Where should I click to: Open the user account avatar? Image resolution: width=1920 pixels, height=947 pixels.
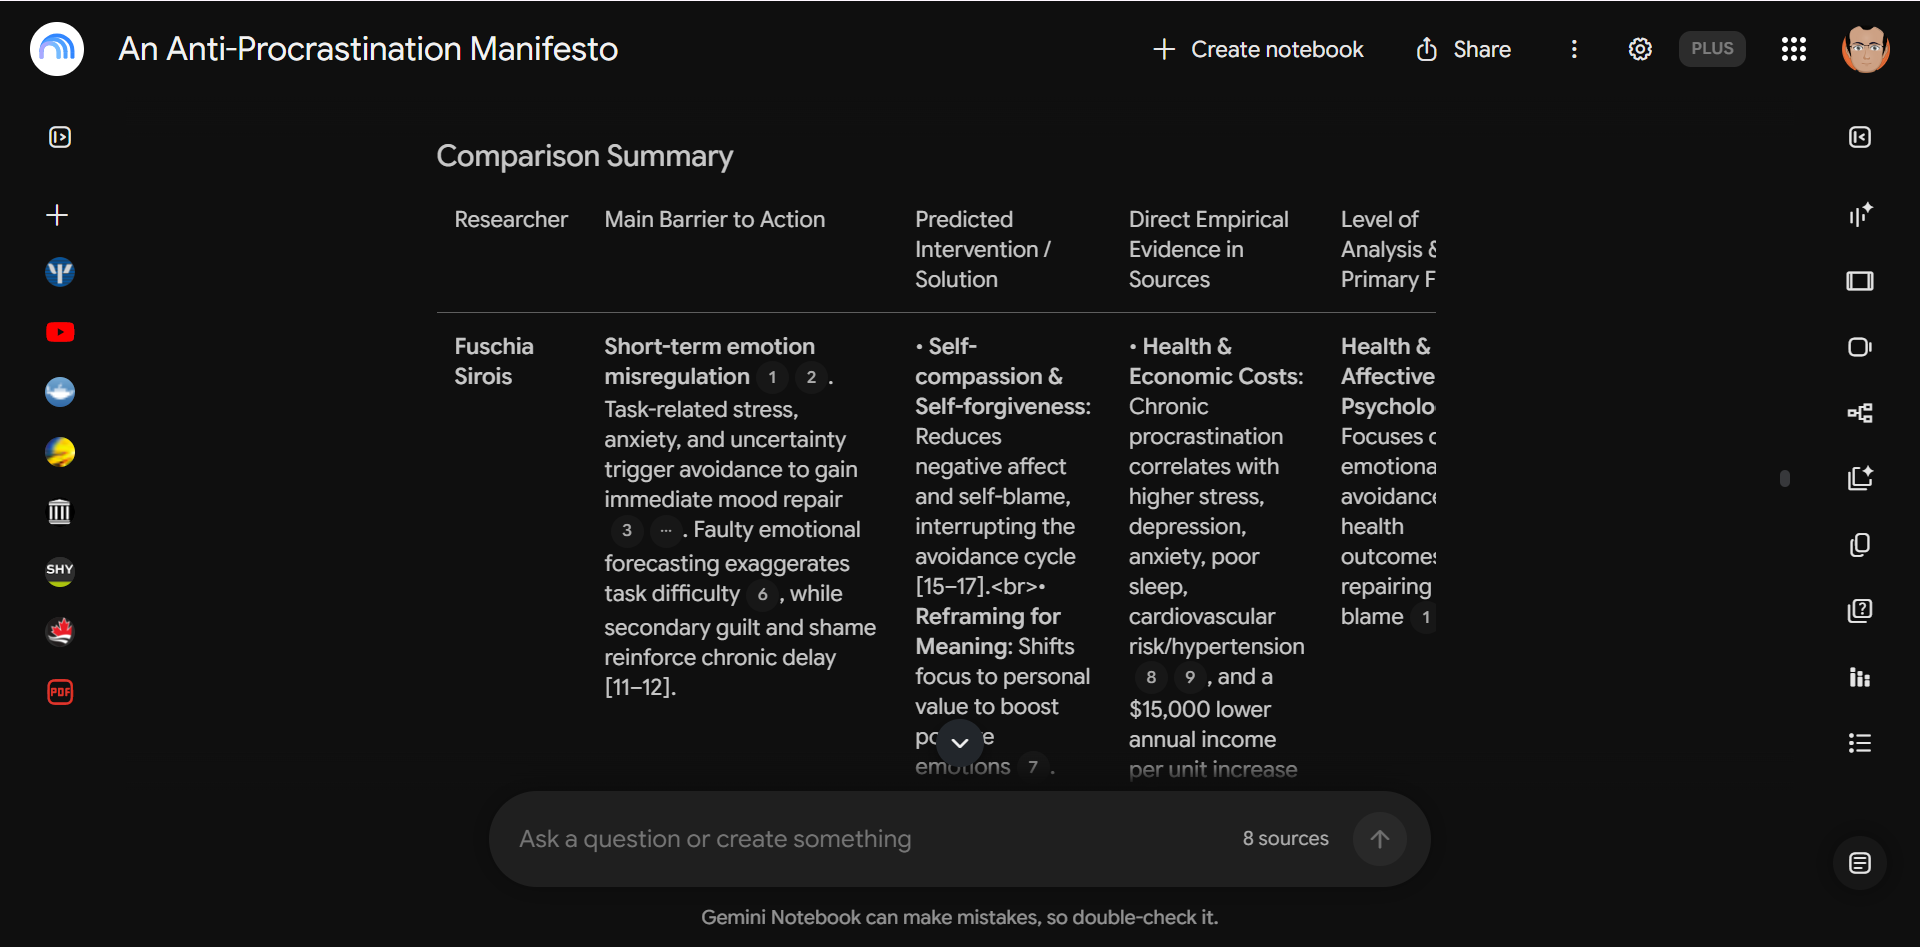point(1866,49)
